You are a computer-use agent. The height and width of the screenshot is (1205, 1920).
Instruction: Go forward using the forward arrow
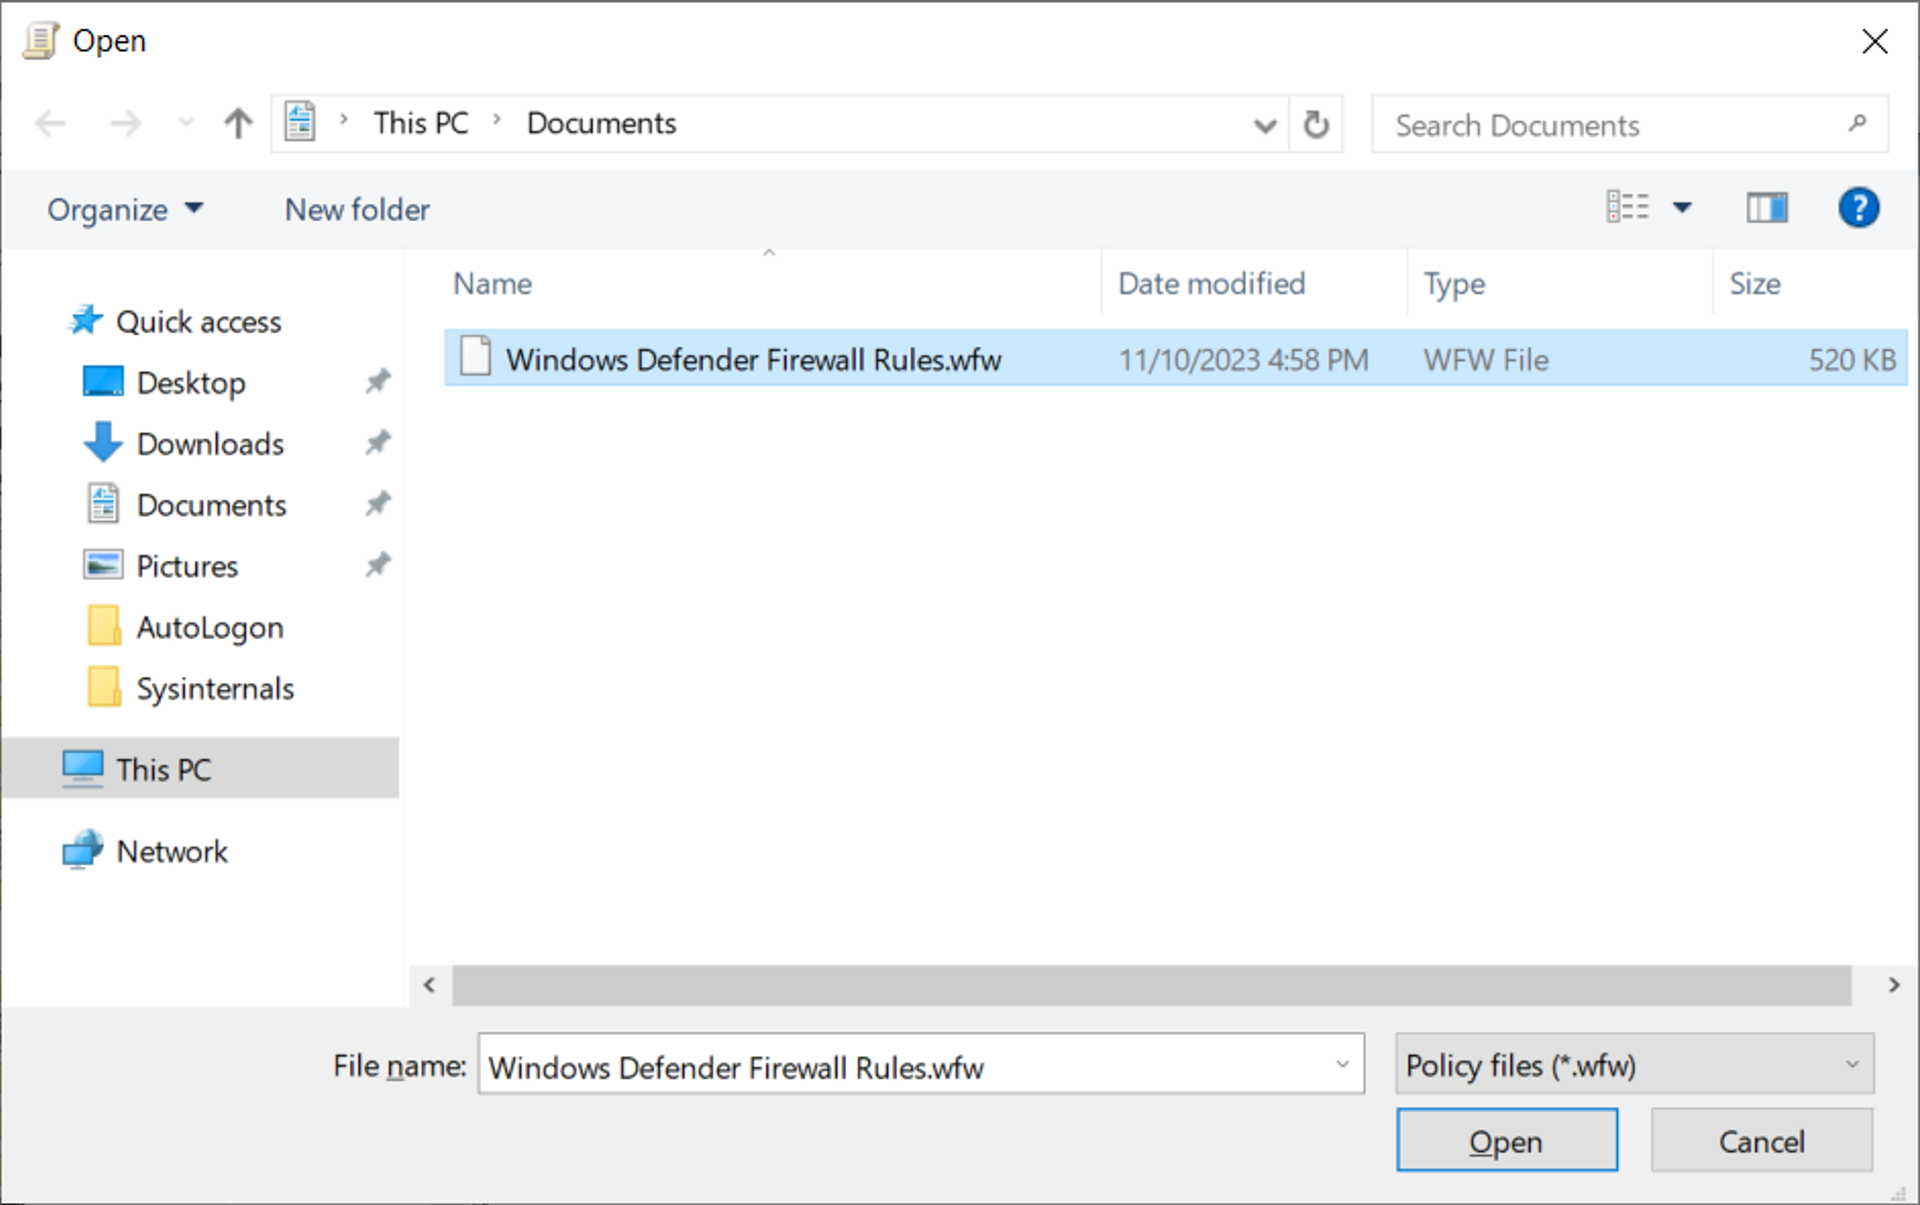(x=125, y=124)
